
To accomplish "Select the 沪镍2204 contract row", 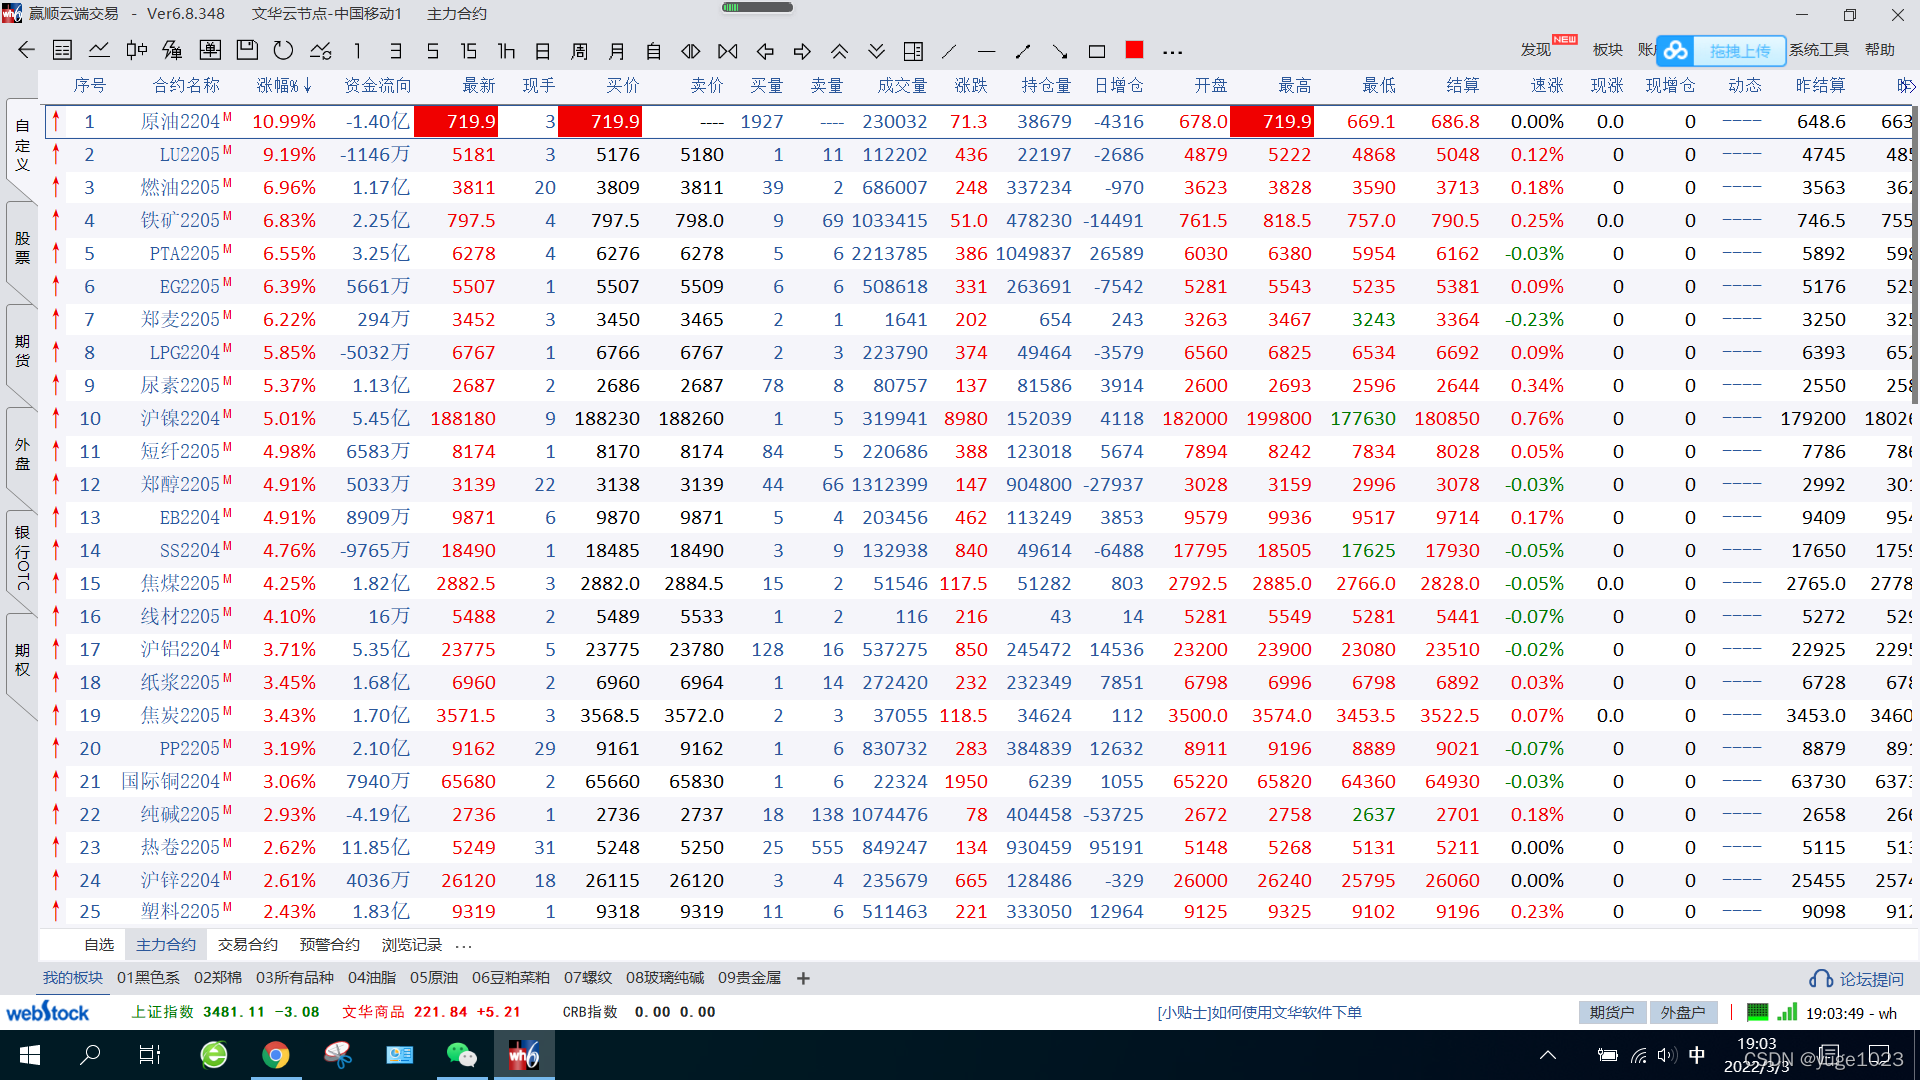I will point(980,418).
